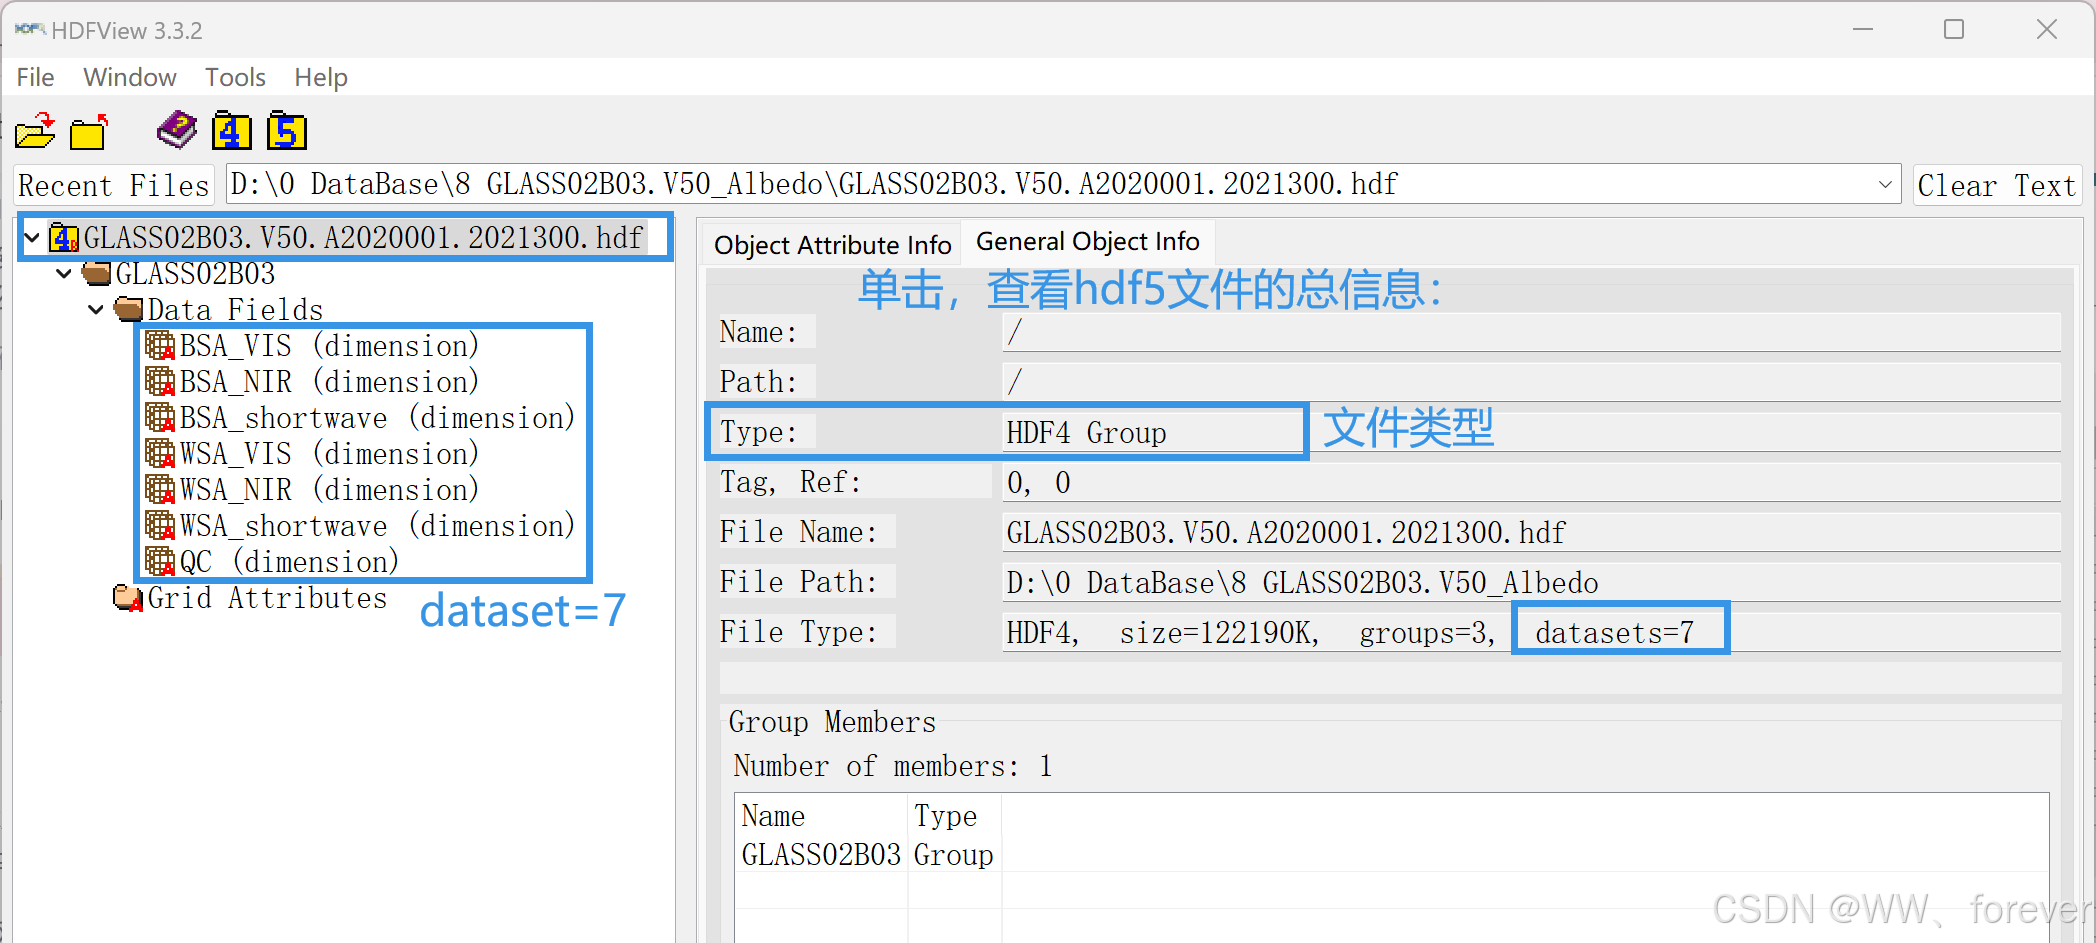
Task: Click the open file toolbar icon
Action: pyautogui.click(x=35, y=131)
